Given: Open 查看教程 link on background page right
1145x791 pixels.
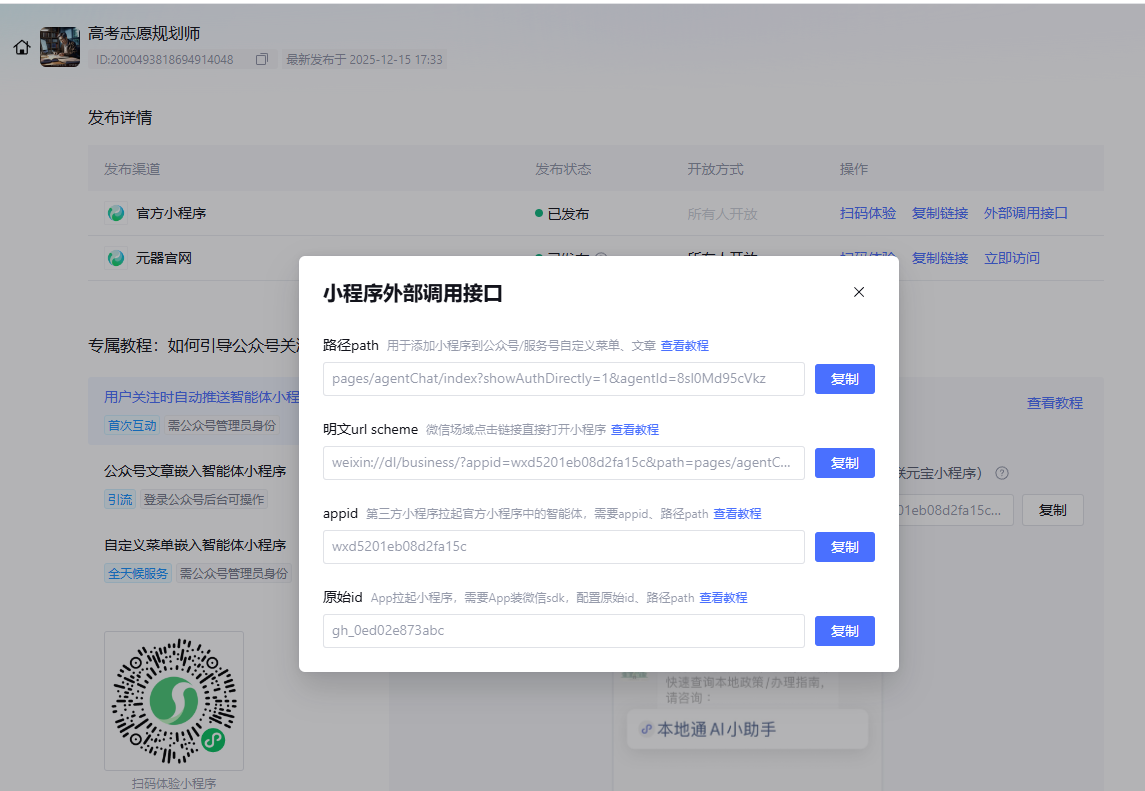Looking at the screenshot, I should point(1054,403).
